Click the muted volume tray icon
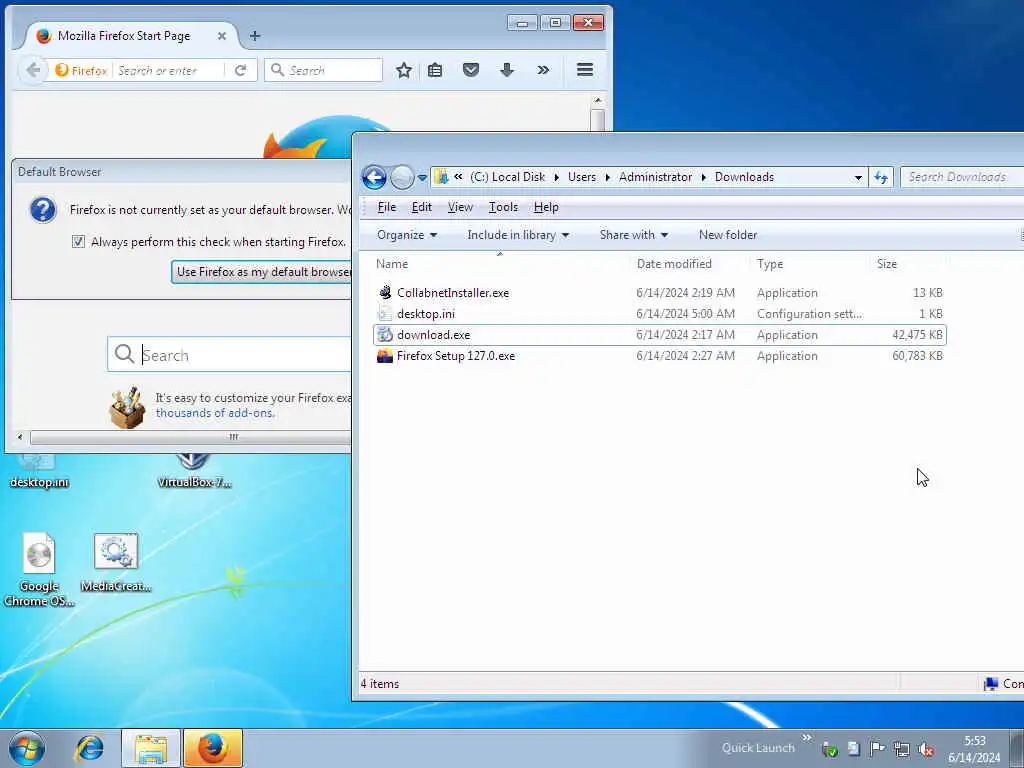This screenshot has width=1024, height=768. [x=925, y=750]
